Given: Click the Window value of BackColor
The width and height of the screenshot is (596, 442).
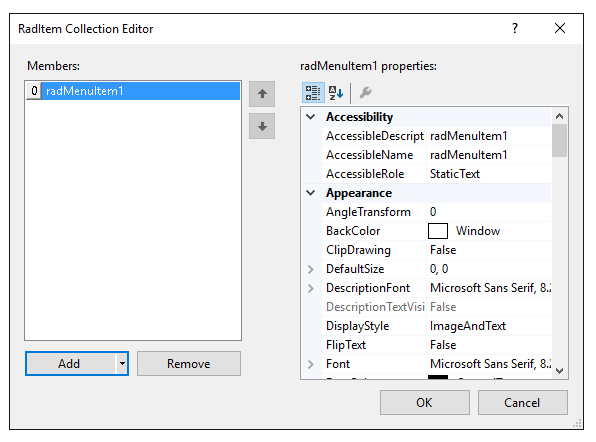Looking at the screenshot, I should [x=478, y=231].
